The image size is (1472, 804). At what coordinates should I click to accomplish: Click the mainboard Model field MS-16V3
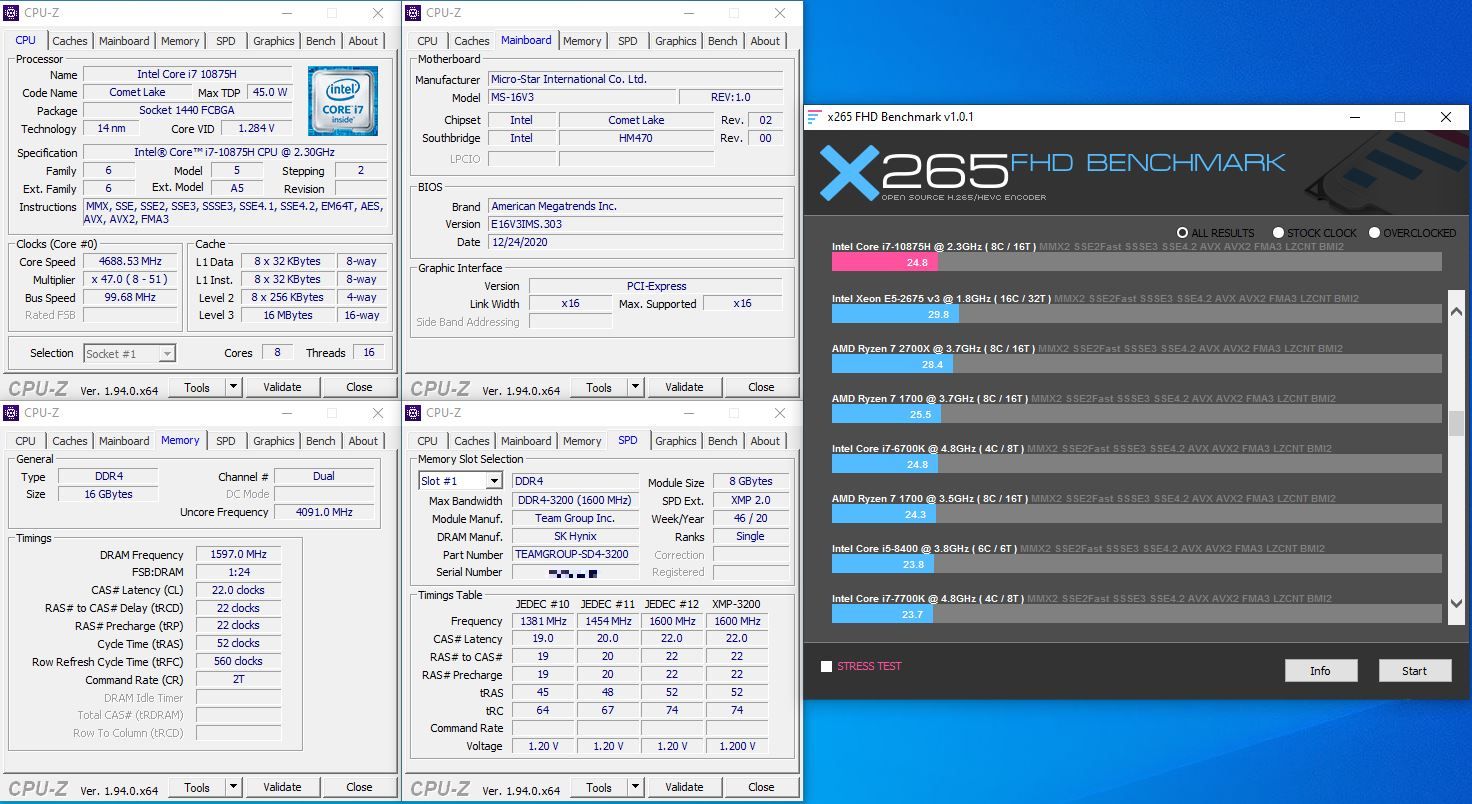(x=582, y=97)
